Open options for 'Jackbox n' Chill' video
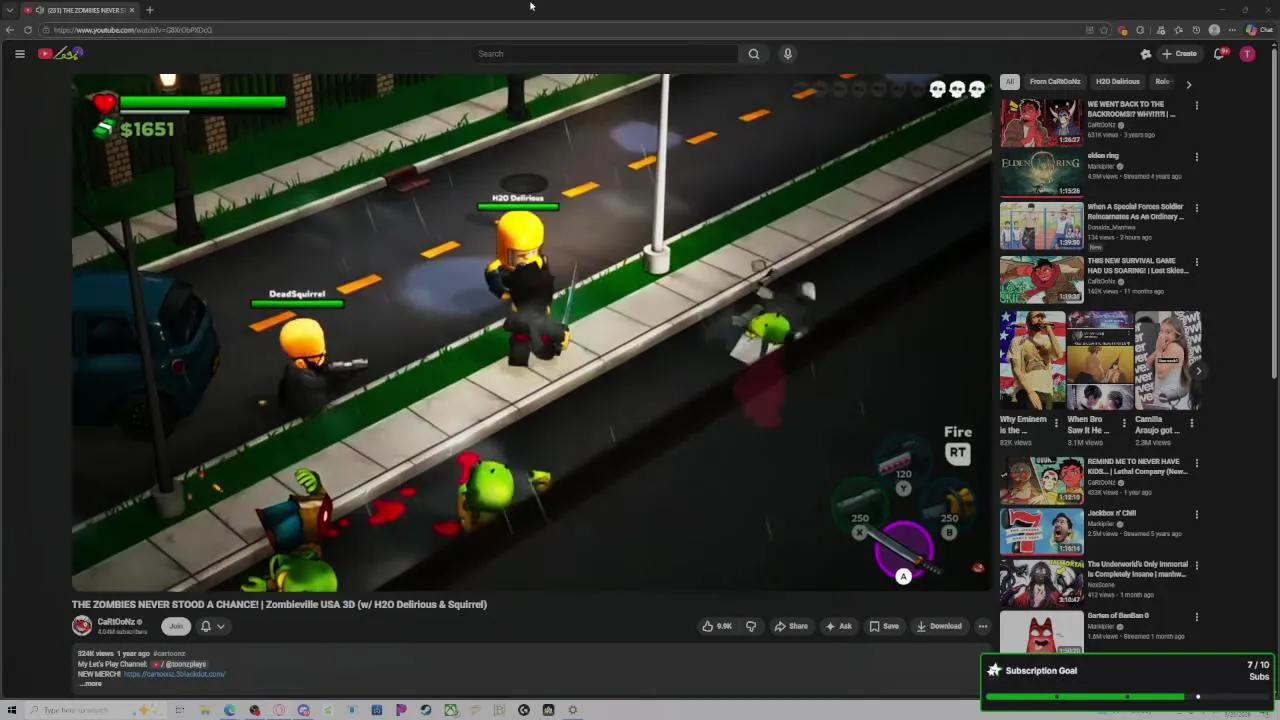1280x720 pixels. click(1197, 514)
